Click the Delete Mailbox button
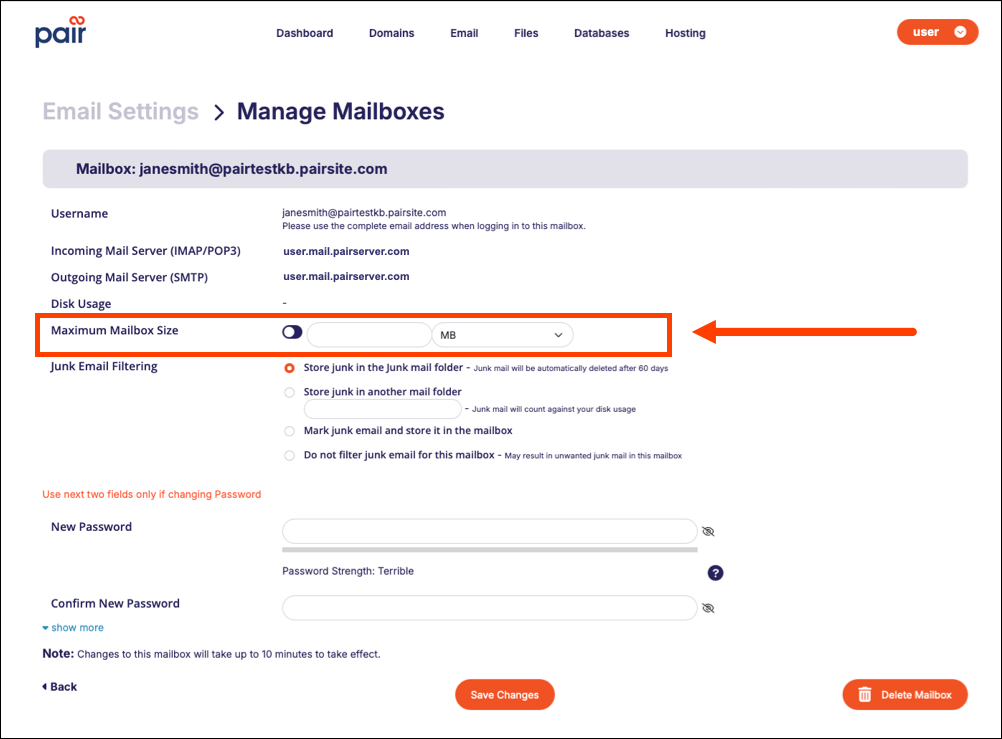This screenshot has height=739, width=1002. point(905,695)
